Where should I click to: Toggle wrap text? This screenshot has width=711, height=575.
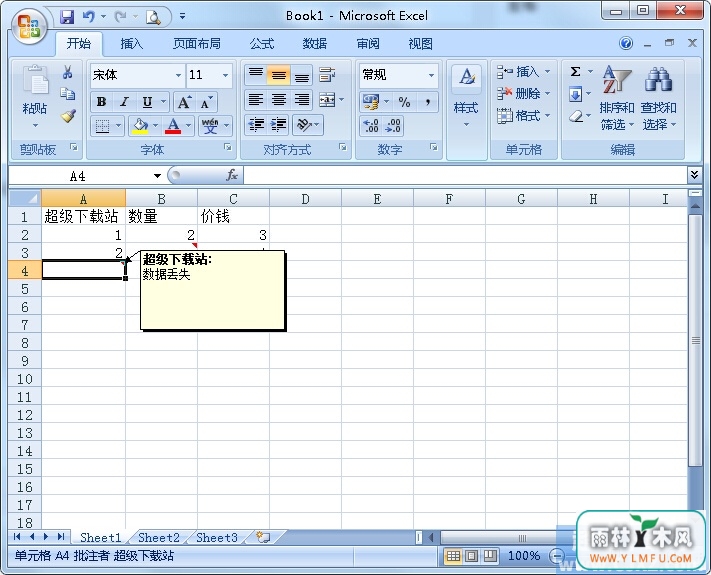pyautogui.click(x=327, y=75)
